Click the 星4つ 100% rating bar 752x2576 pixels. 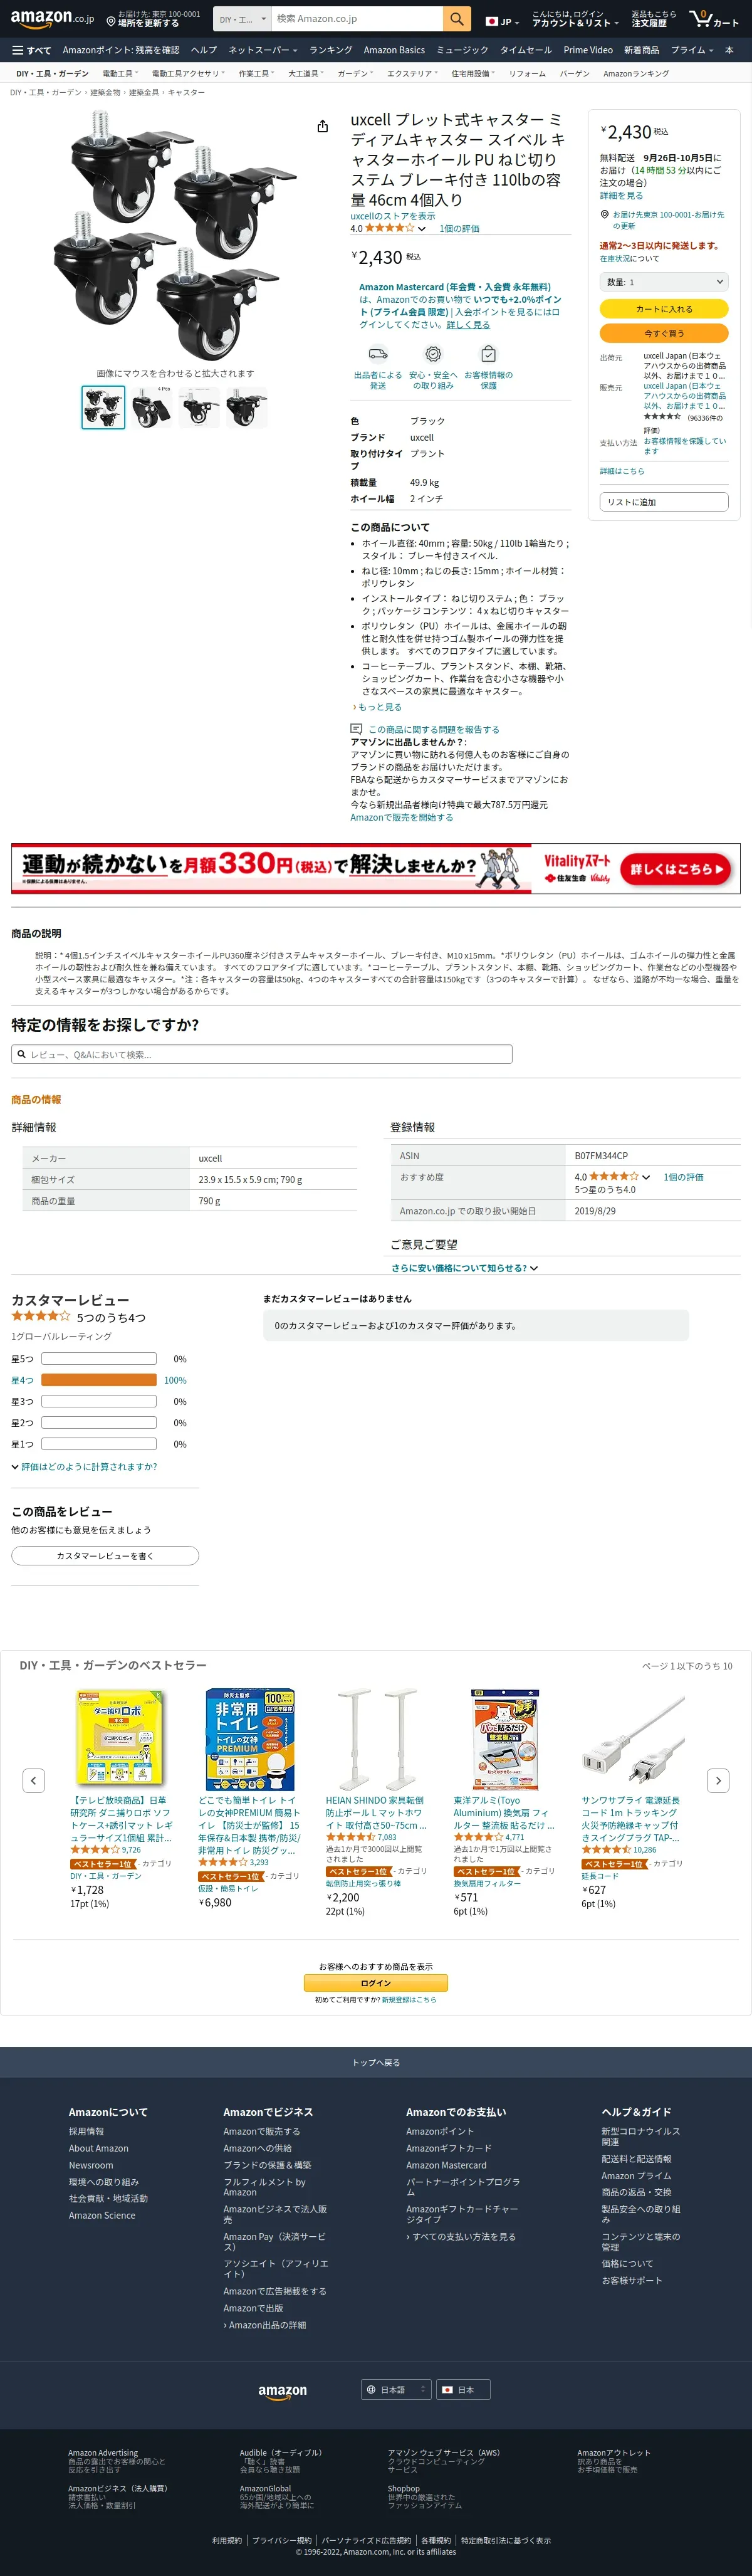[99, 1380]
